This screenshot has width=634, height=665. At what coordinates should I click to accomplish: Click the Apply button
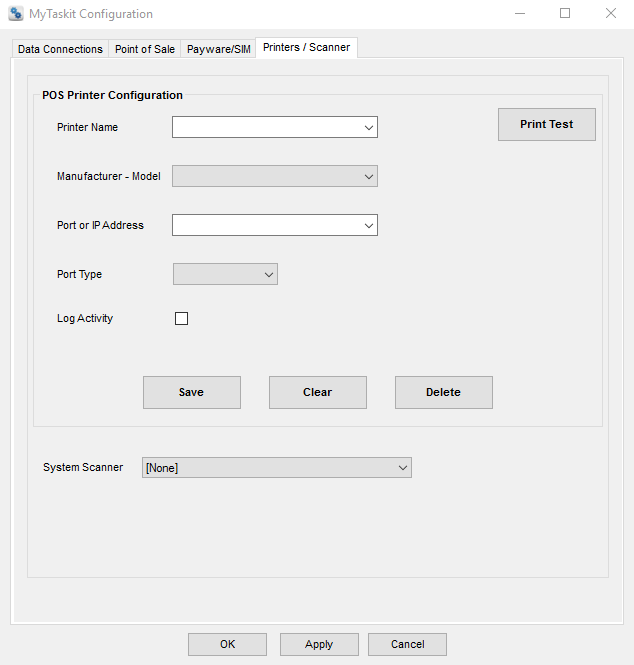pos(318,644)
